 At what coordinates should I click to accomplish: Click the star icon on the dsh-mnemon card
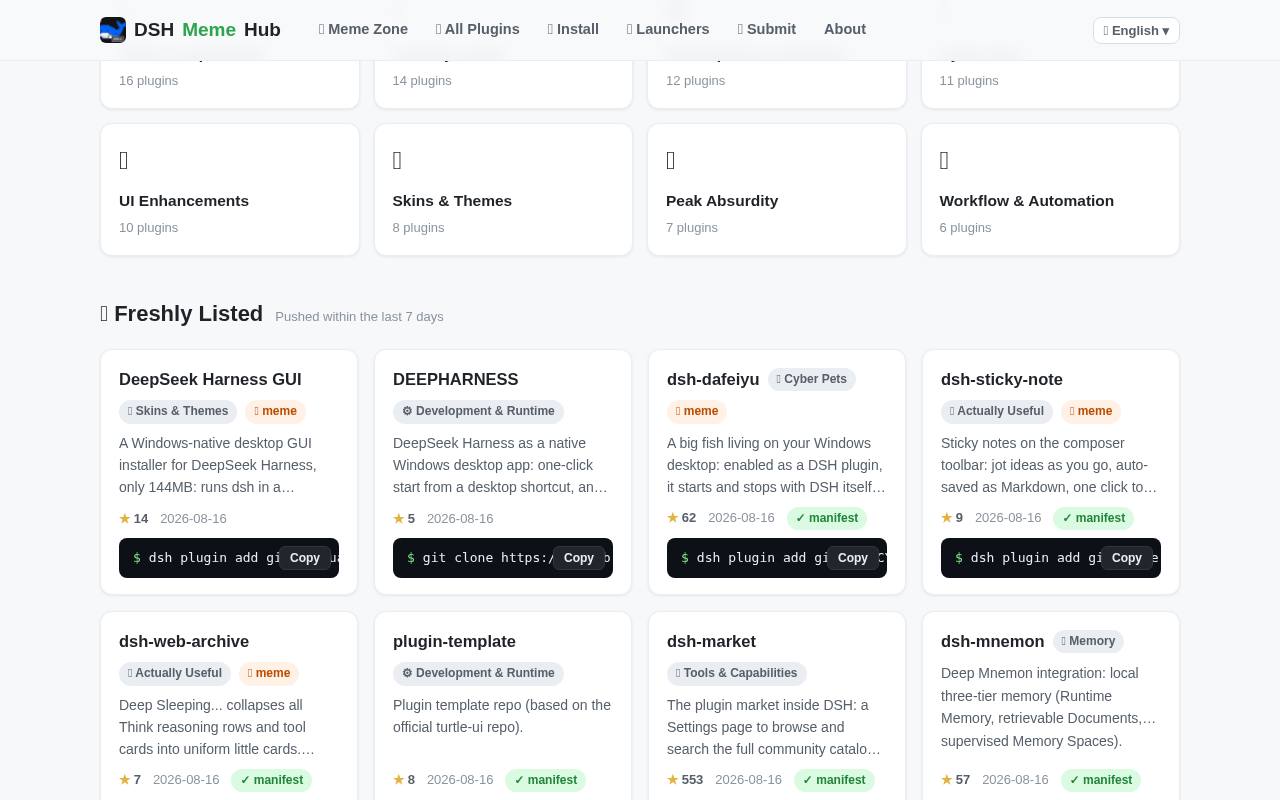[x=947, y=780]
